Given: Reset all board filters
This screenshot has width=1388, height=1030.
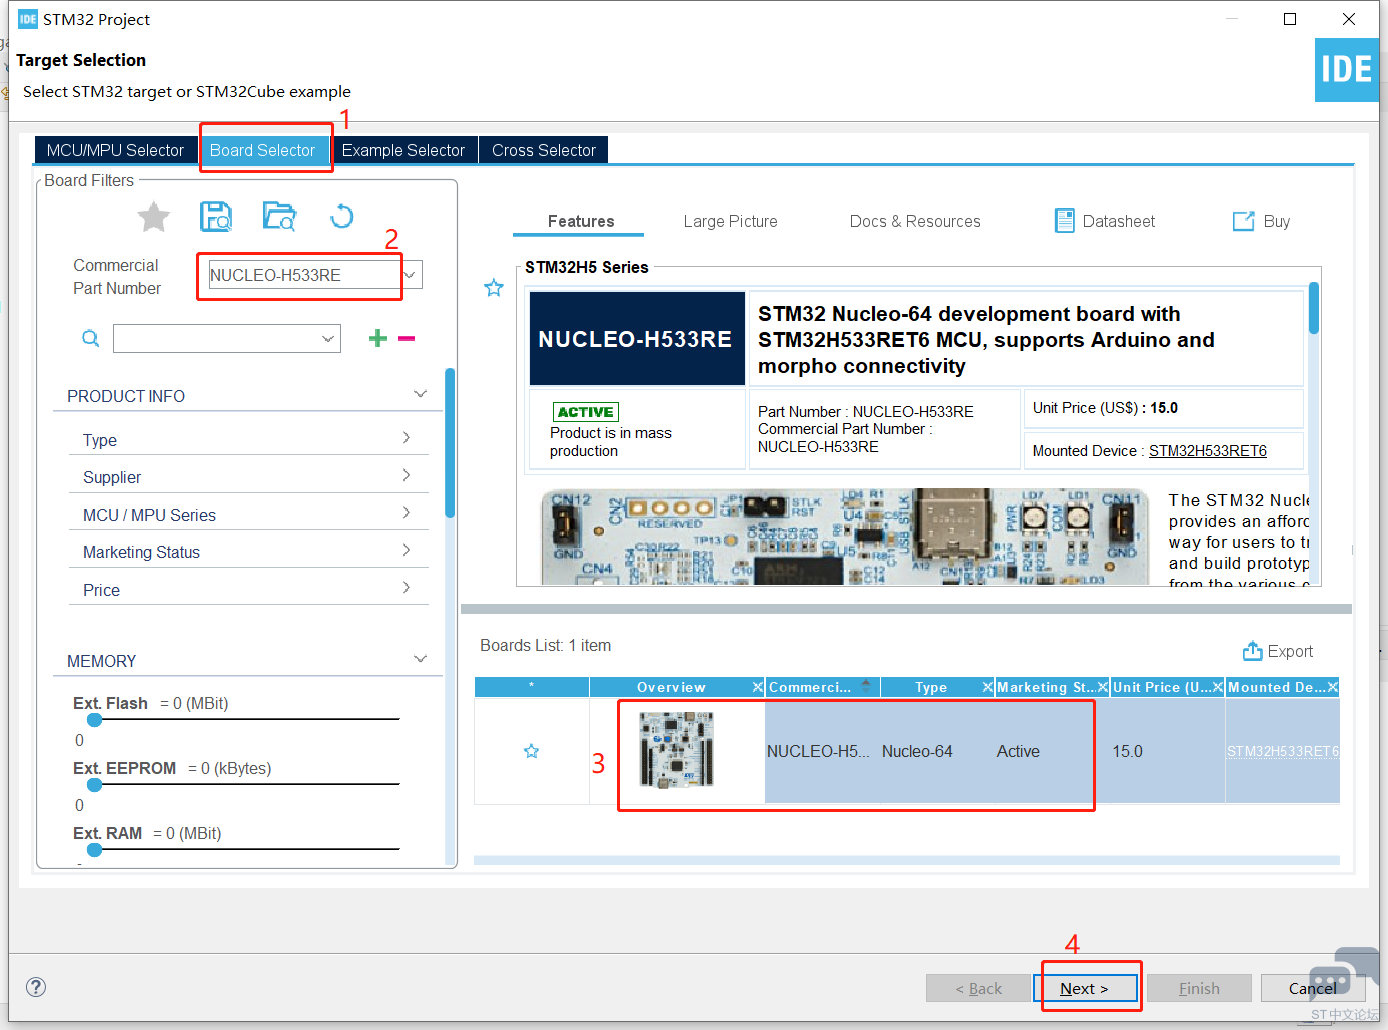Looking at the screenshot, I should 342,216.
